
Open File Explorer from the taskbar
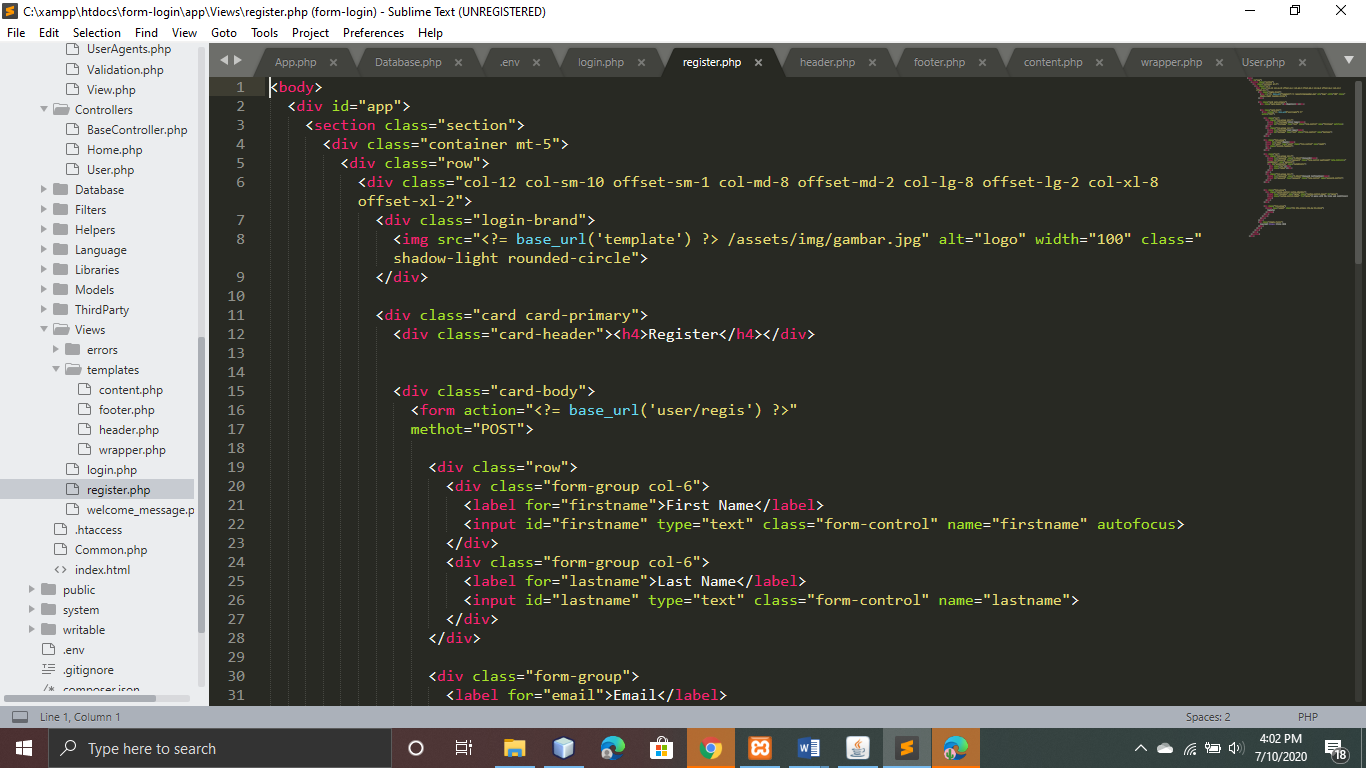pyautogui.click(x=514, y=748)
